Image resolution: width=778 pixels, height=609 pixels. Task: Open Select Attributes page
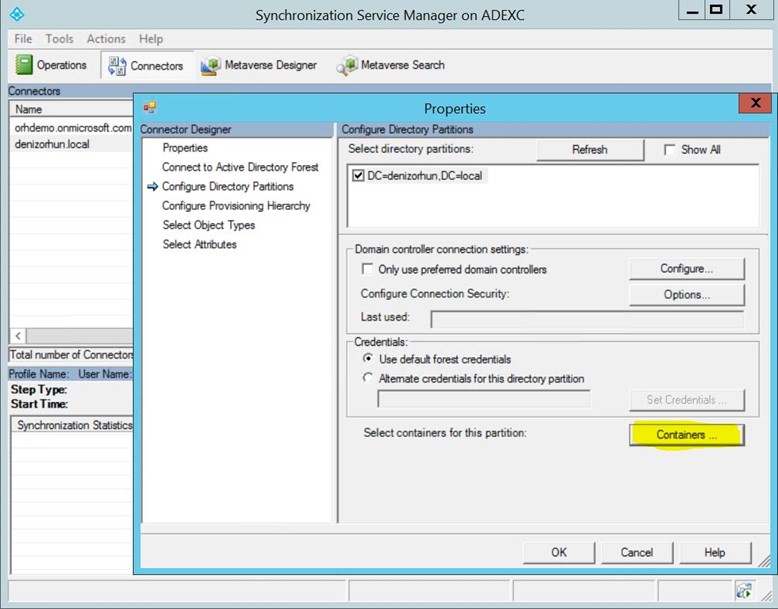click(199, 244)
